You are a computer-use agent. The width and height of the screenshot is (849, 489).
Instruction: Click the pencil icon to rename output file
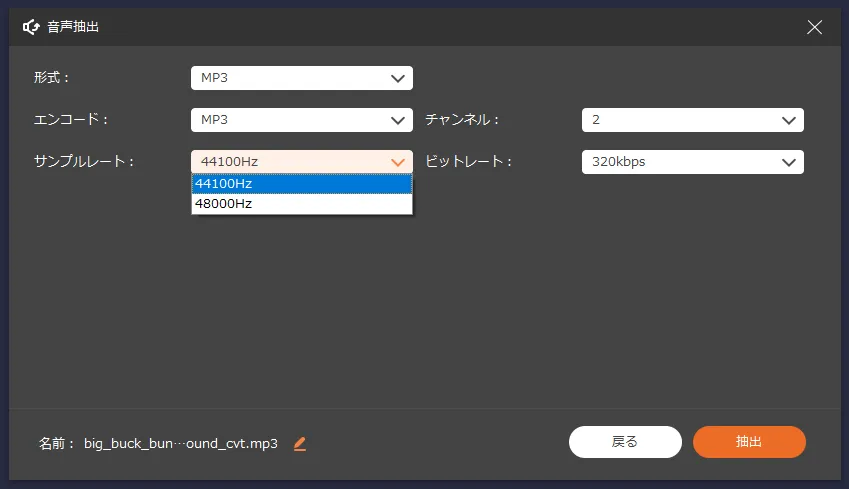(x=300, y=443)
